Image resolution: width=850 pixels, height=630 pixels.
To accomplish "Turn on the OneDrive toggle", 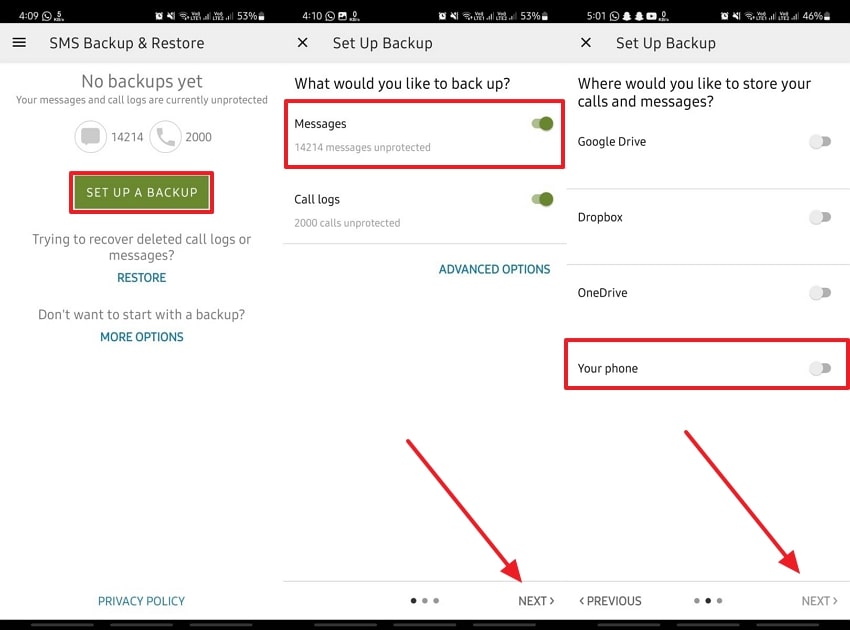I will (x=819, y=293).
